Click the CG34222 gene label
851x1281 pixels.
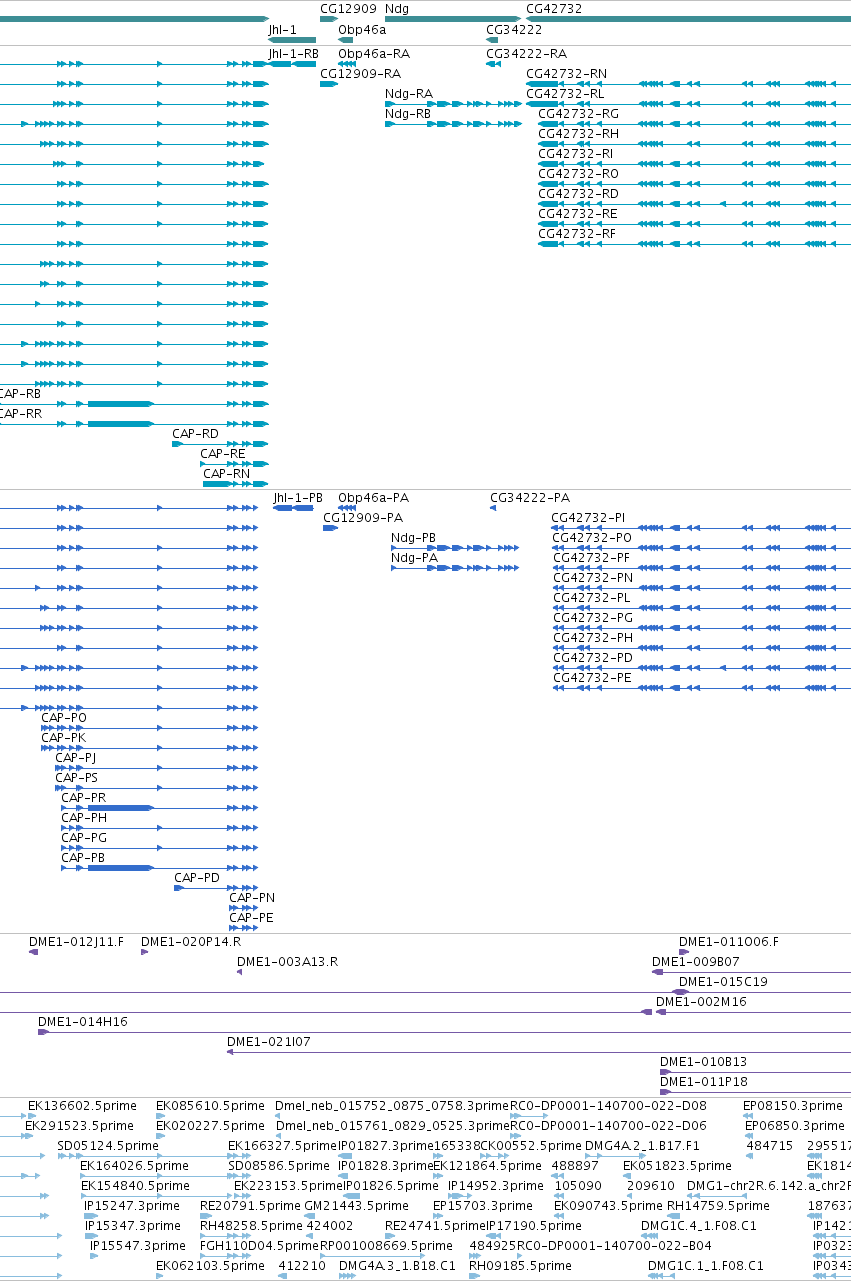514,30
